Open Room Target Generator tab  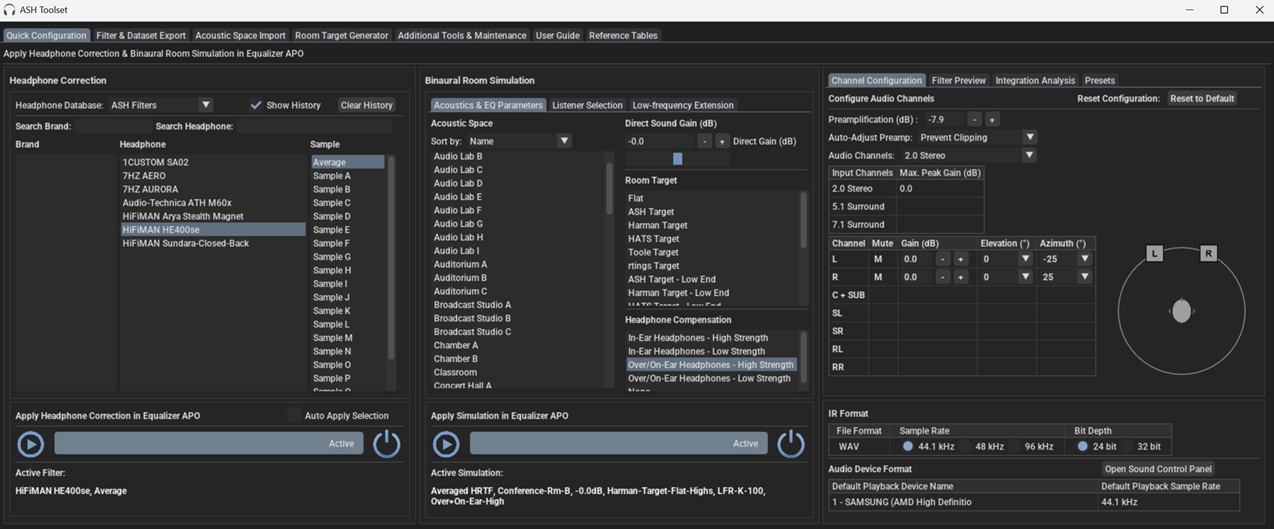[x=341, y=35]
